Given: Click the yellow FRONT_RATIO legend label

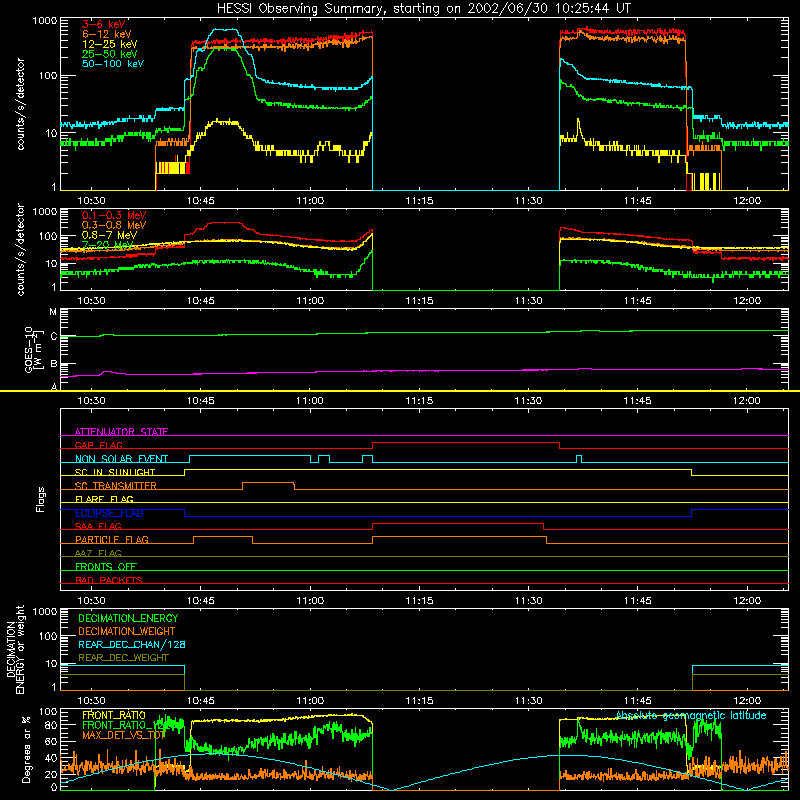Looking at the screenshot, I should pyautogui.click(x=114, y=715).
